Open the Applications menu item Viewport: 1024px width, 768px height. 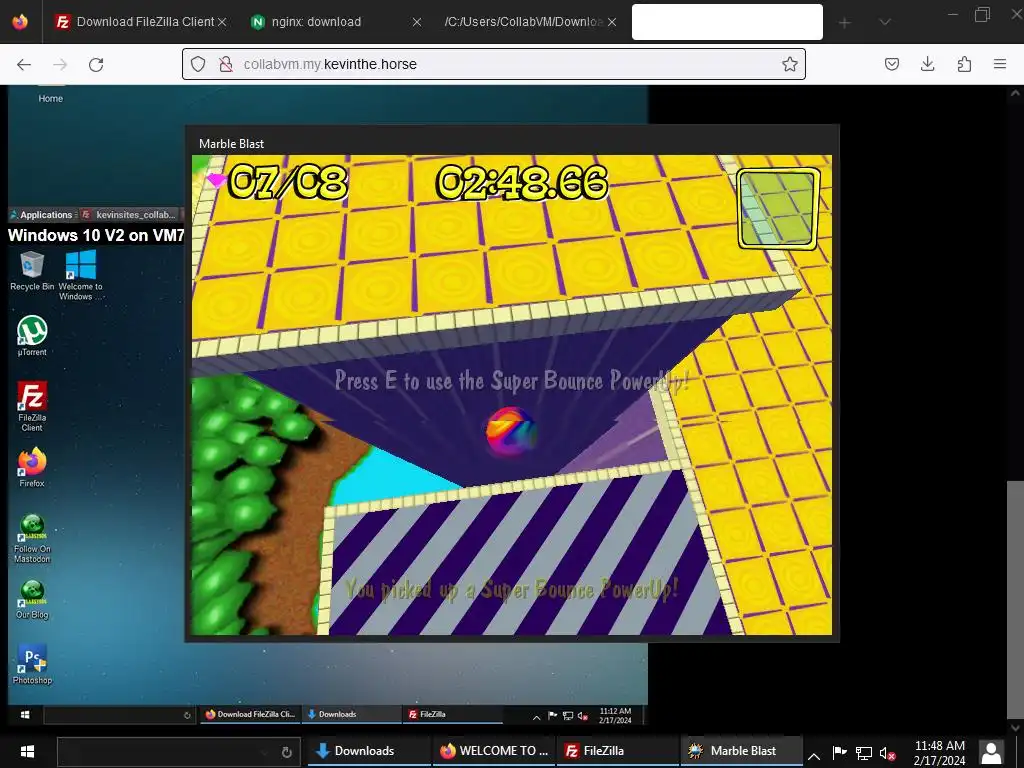[x=41, y=214]
